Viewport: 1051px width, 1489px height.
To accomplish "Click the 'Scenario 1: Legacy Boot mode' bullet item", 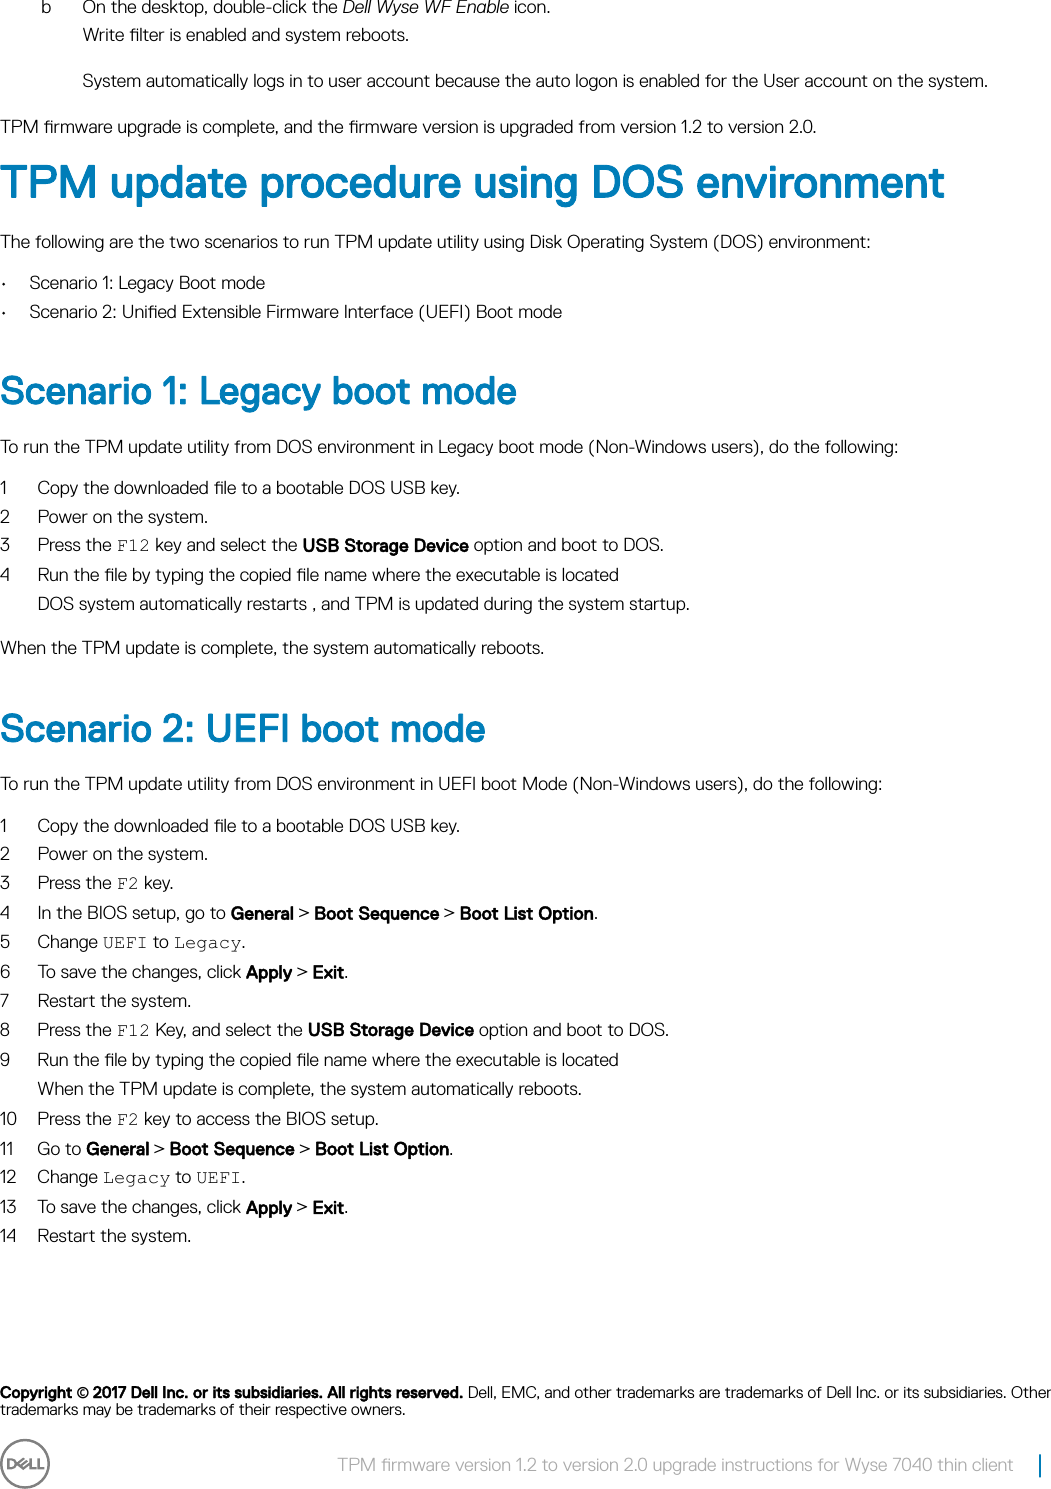I will [147, 283].
